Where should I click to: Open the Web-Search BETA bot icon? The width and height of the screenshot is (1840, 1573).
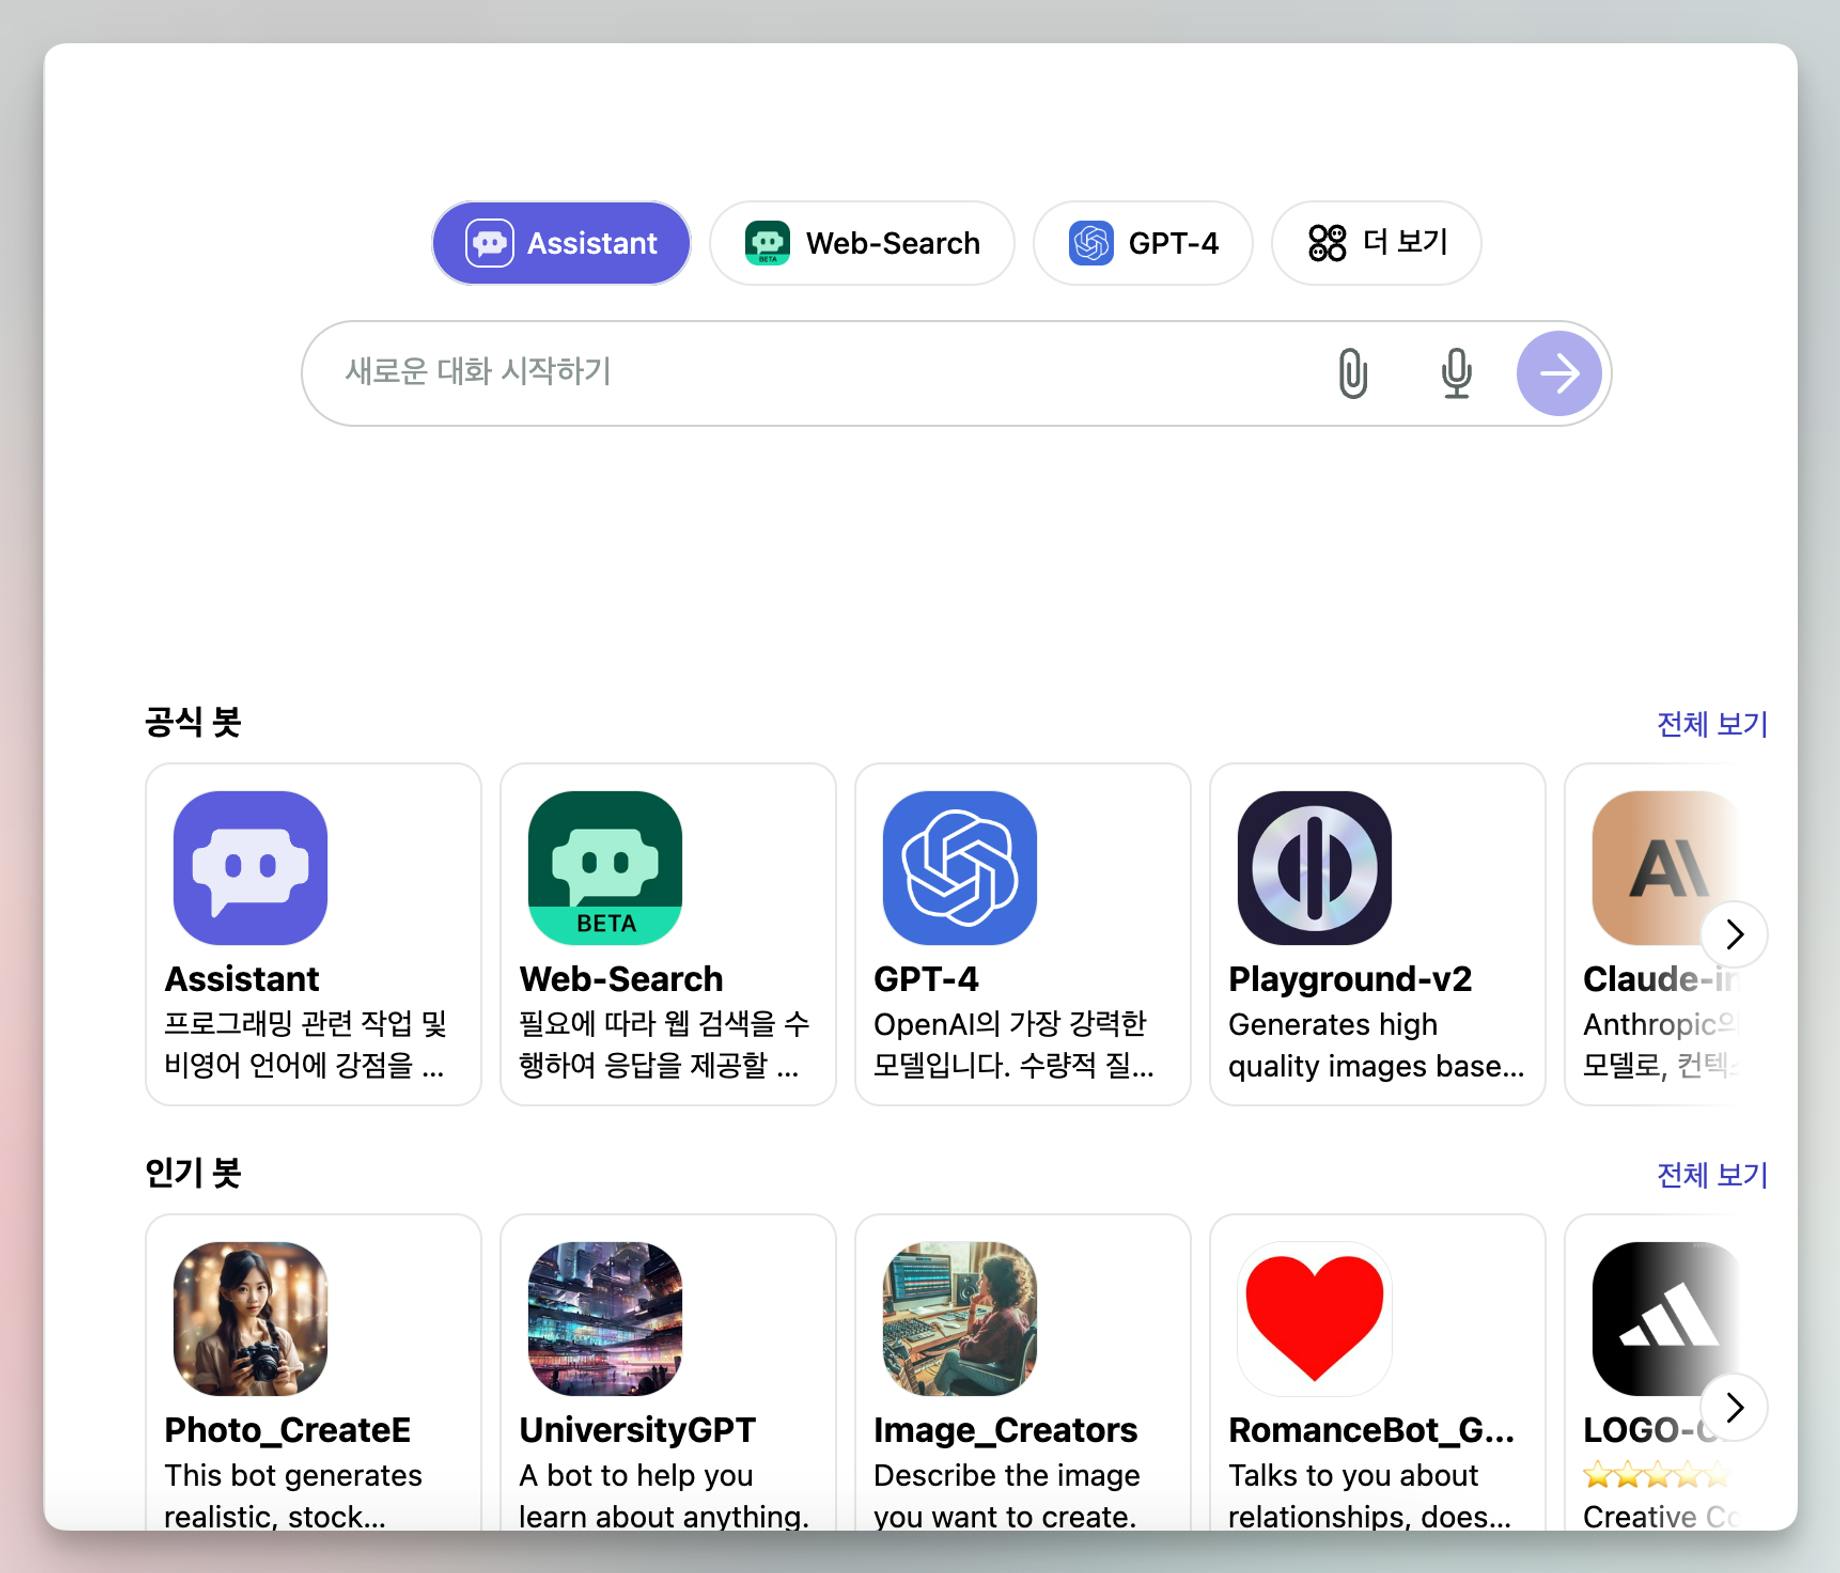pyautogui.click(x=605, y=868)
